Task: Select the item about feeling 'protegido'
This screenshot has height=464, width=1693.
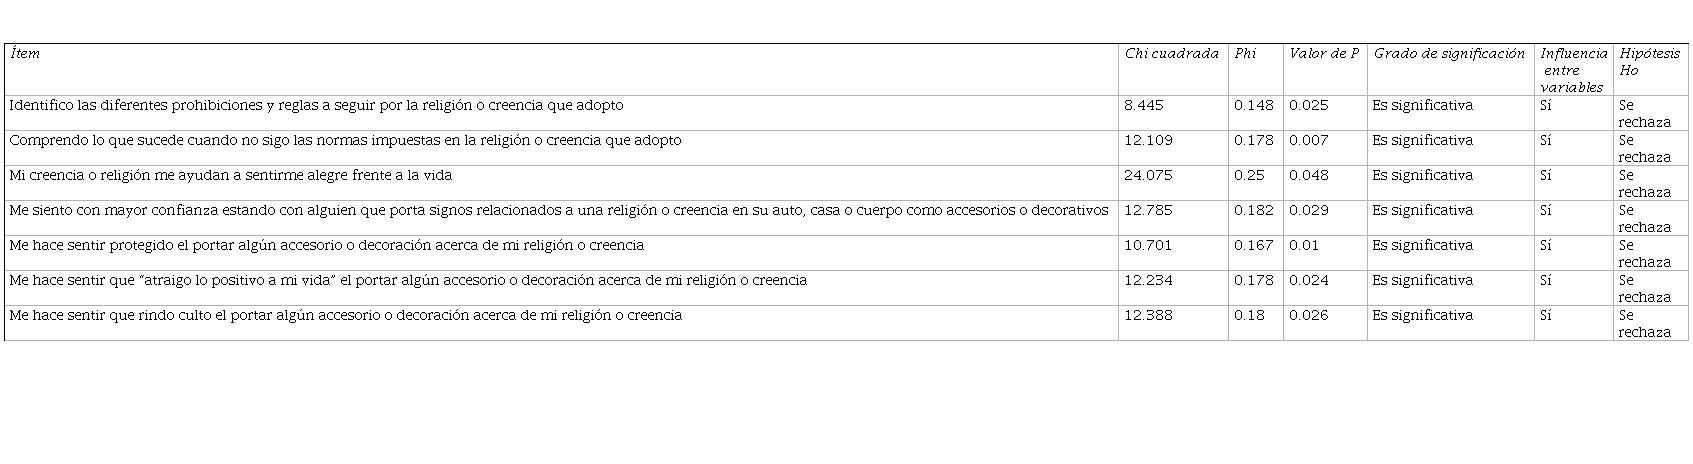Action: 326,245
